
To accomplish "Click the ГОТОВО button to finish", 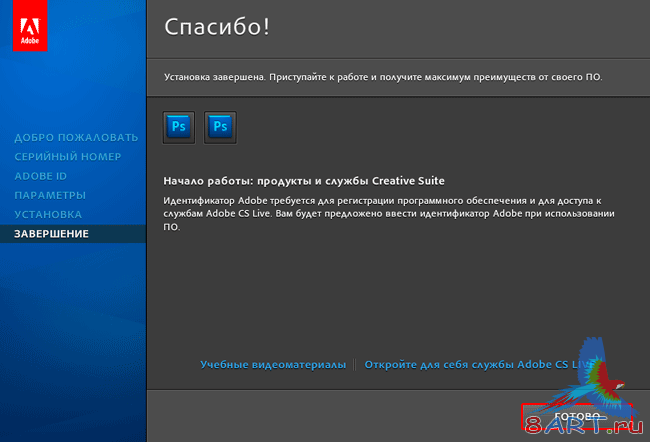I will [577, 416].
